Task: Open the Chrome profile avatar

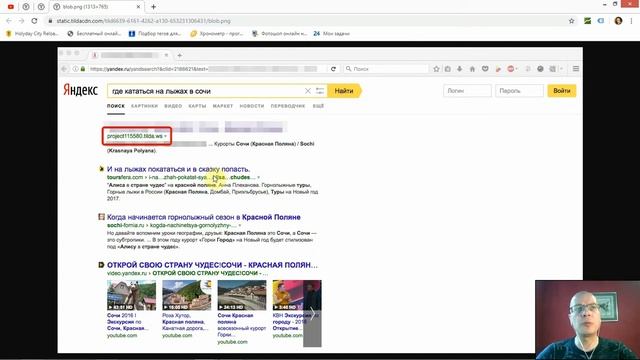Action: coord(618,21)
